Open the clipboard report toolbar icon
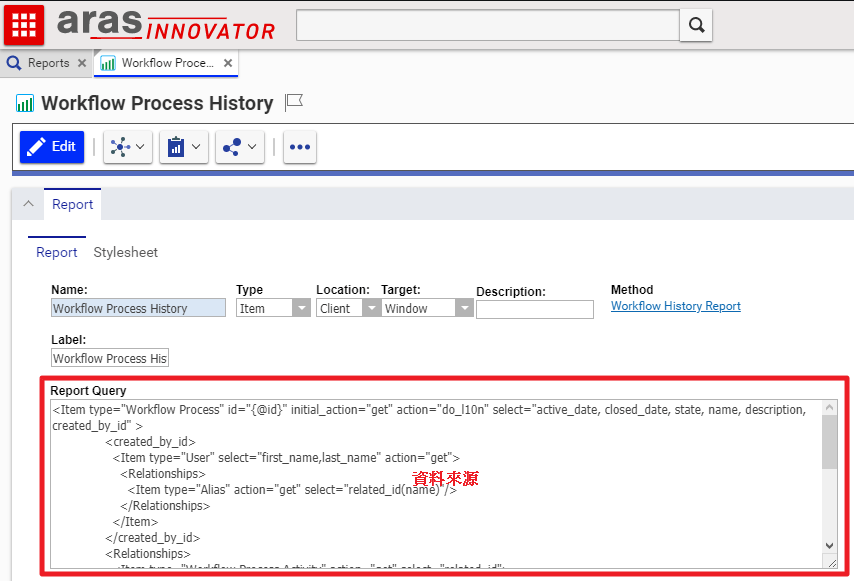This screenshot has height=581, width=854. tap(183, 147)
